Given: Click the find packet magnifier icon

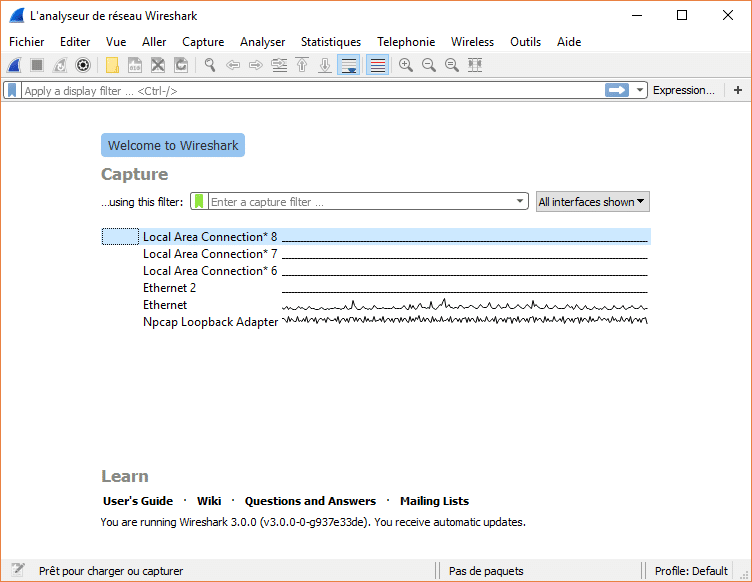Looking at the screenshot, I should pyautogui.click(x=210, y=65).
